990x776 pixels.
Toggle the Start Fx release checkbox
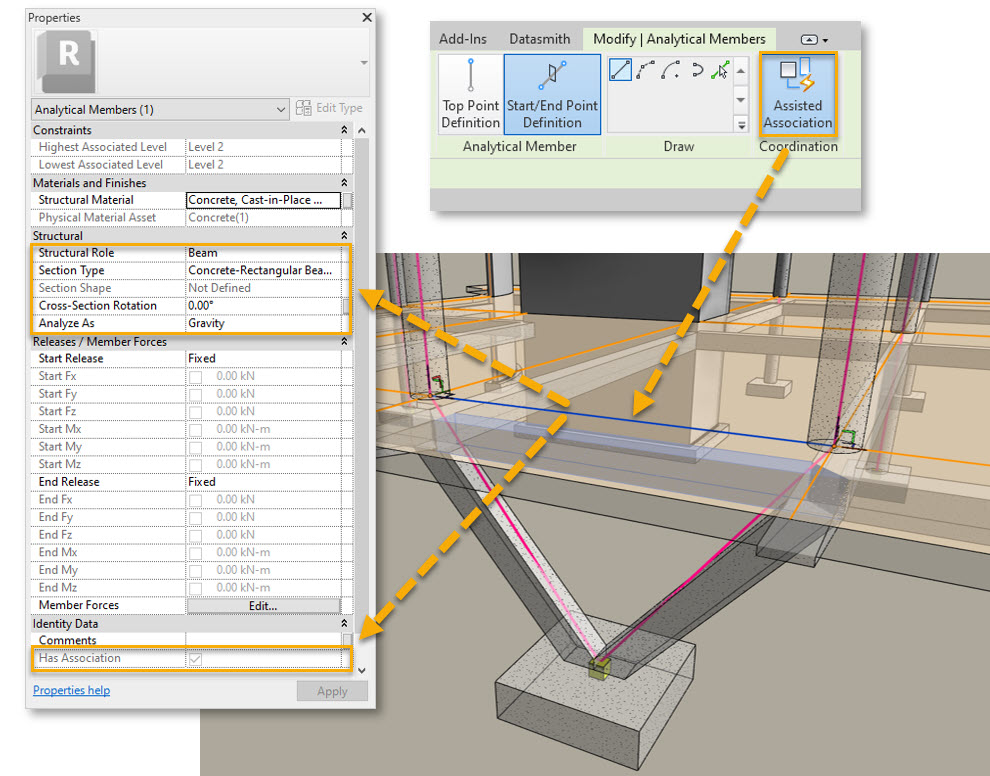(x=195, y=376)
